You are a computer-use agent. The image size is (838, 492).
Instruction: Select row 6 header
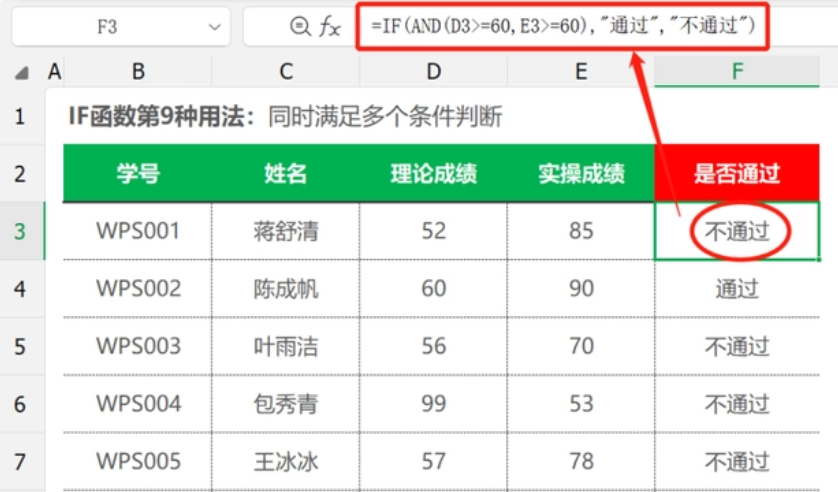(x=20, y=404)
